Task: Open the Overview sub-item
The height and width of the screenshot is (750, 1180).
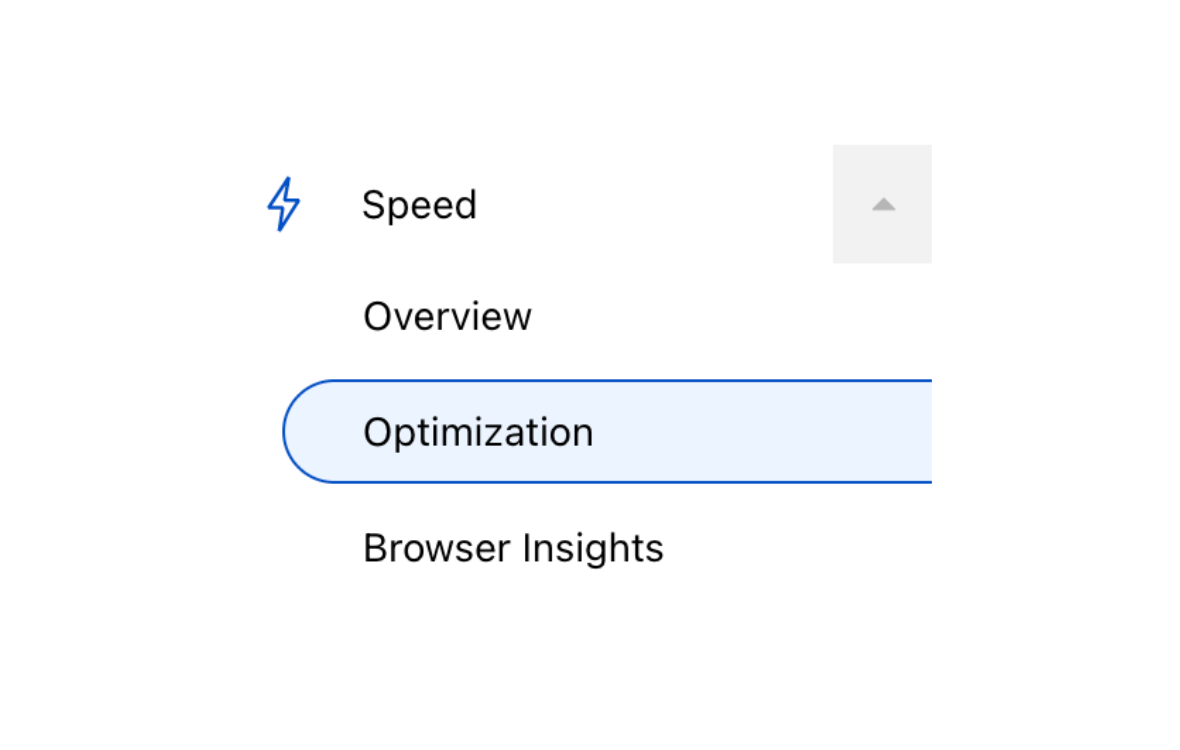Action: pyautogui.click(x=447, y=317)
